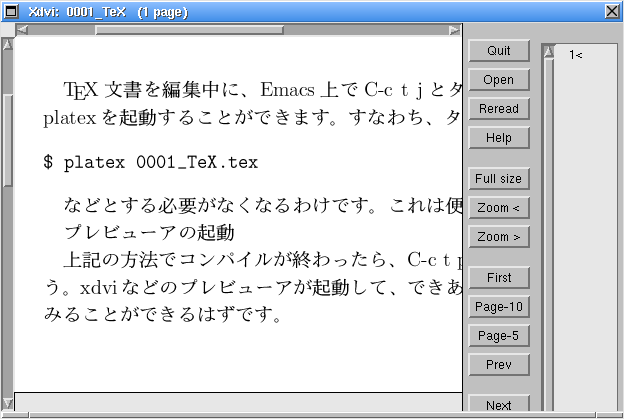Click the vertical scrollbar up arrow
The image size is (624, 419).
[7, 45]
